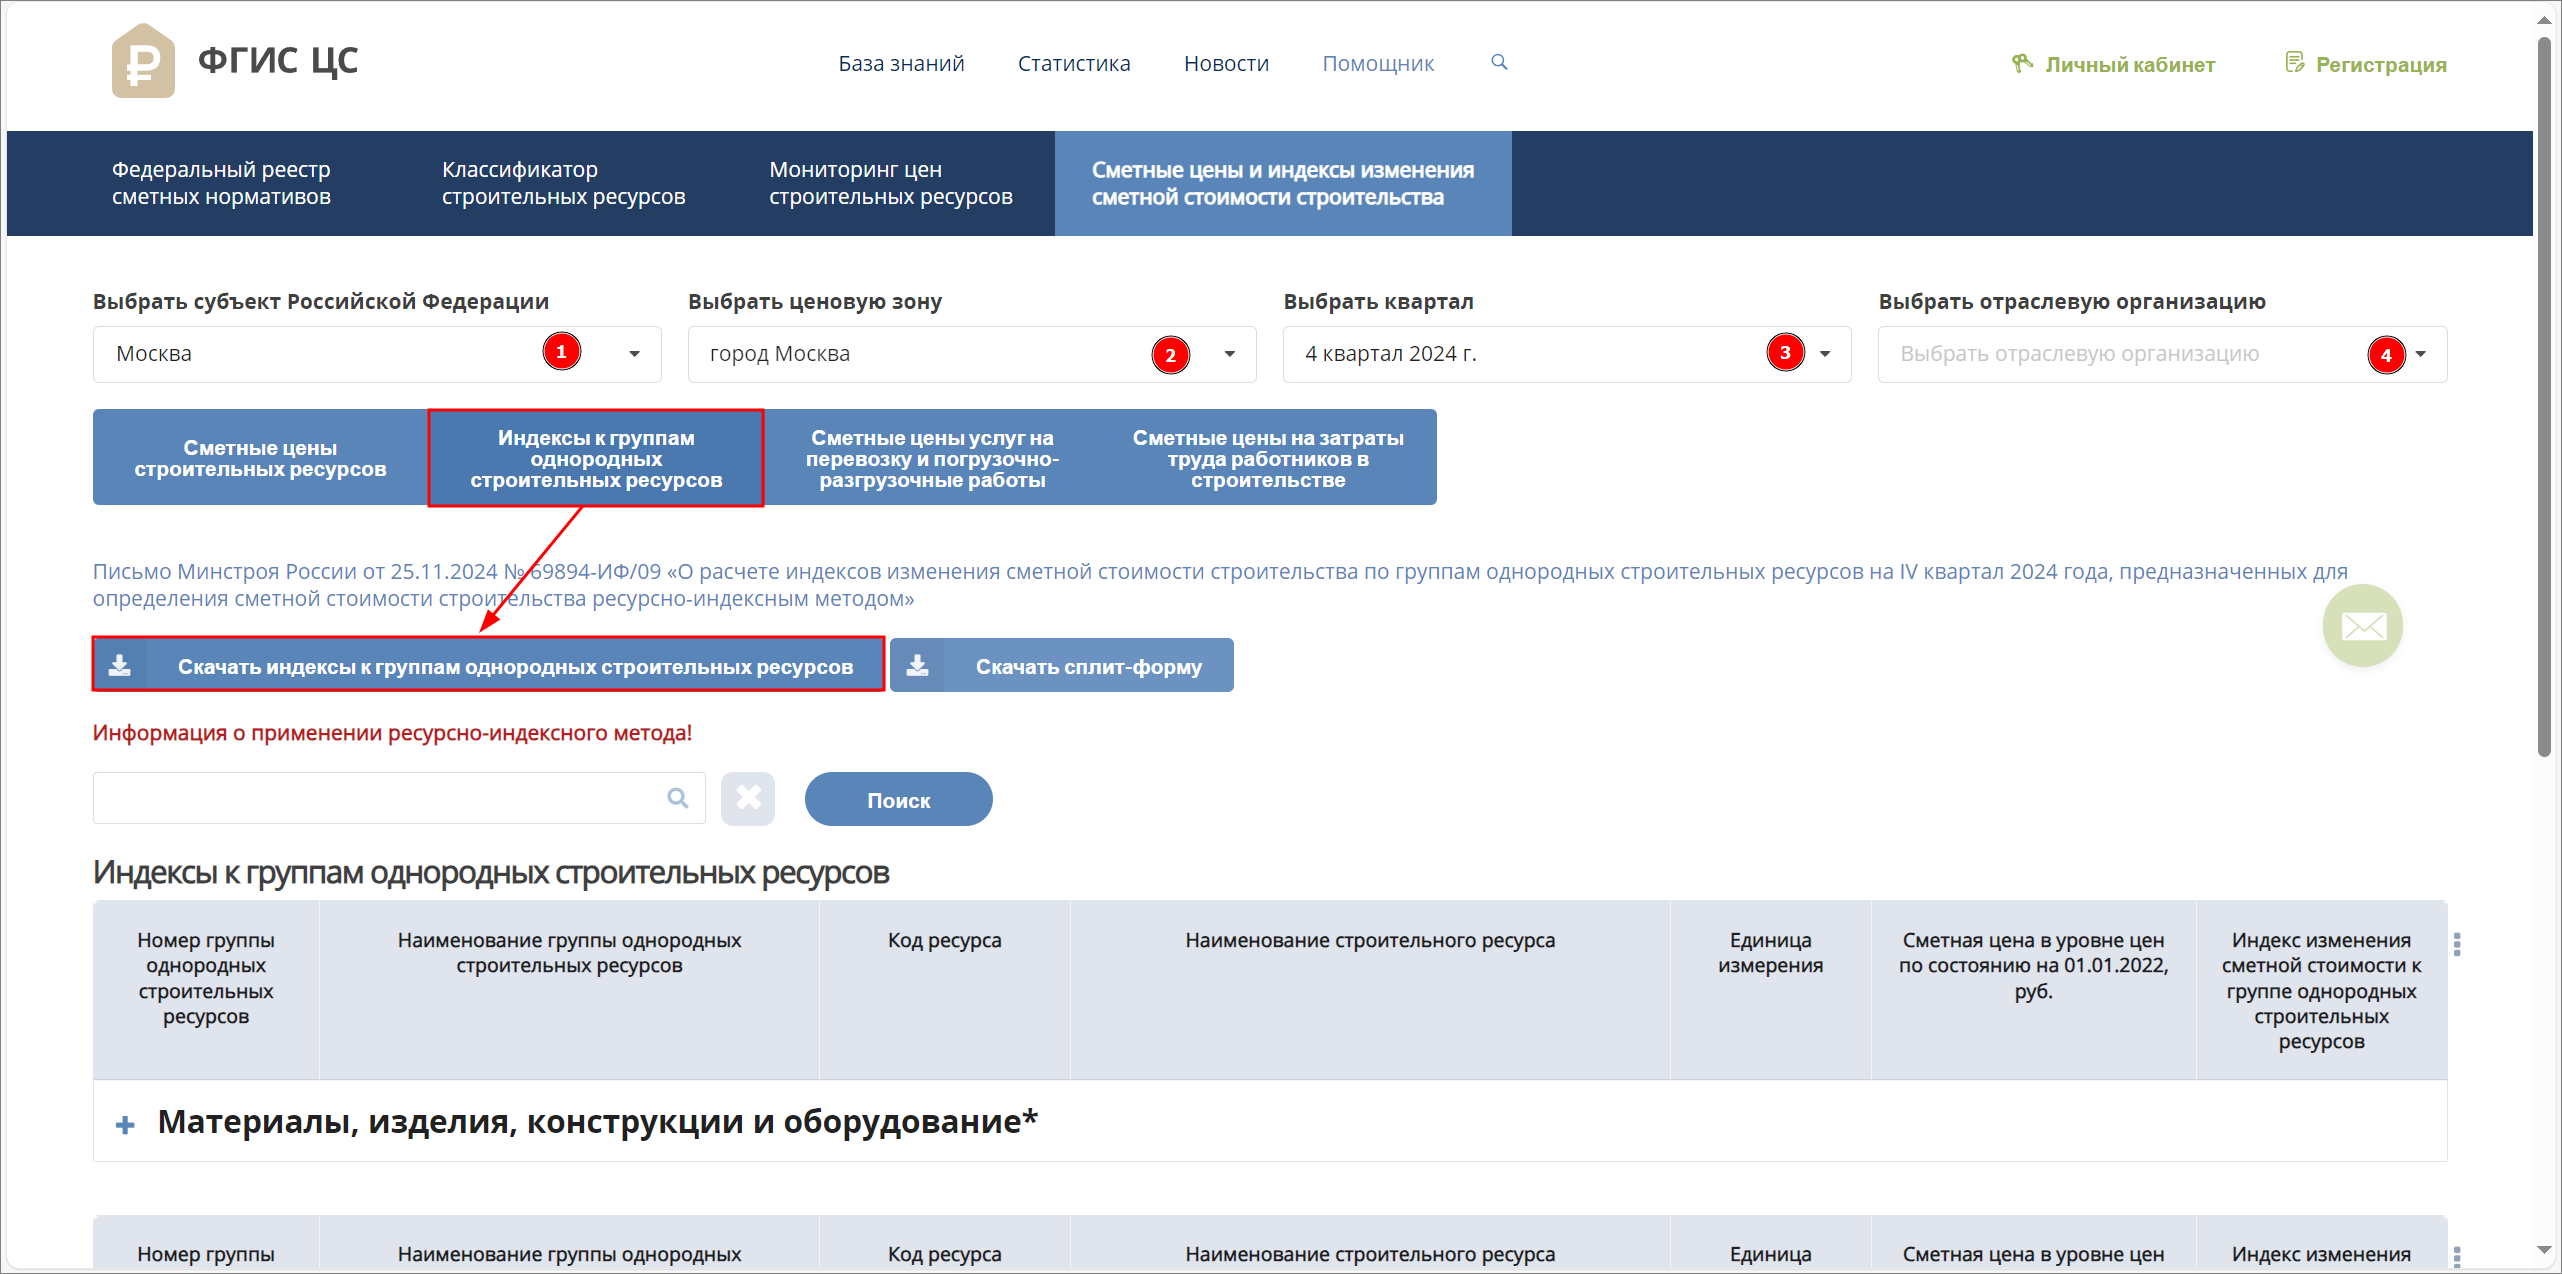Click the magnifier icon in search field
This screenshot has height=1274, width=2562.
pyautogui.click(x=678, y=798)
